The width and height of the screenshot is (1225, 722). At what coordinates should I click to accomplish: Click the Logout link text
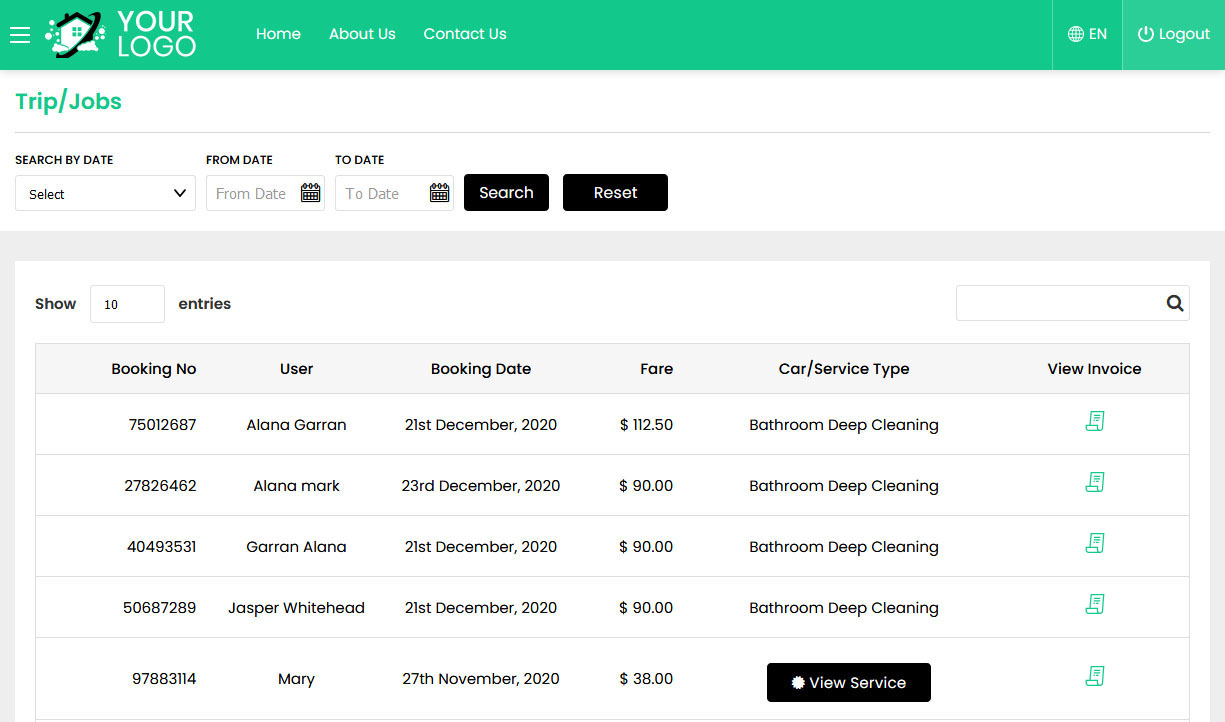pyautogui.click(x=1184, y=34)
